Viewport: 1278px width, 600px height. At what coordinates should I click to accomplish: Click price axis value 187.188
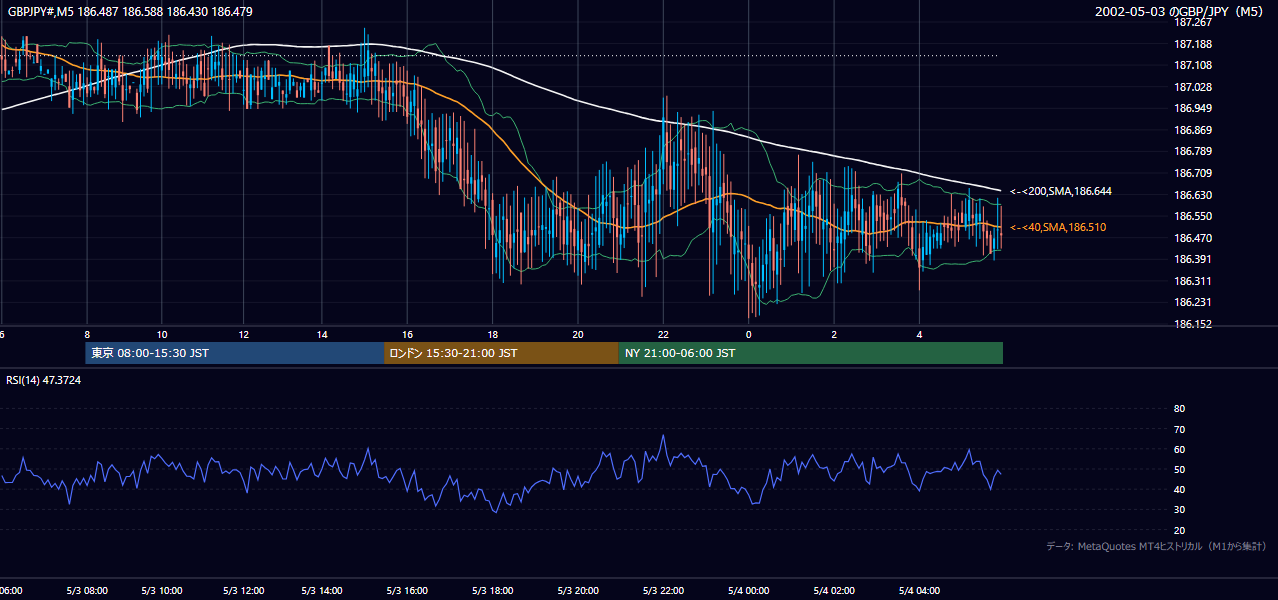(1193, 44)
